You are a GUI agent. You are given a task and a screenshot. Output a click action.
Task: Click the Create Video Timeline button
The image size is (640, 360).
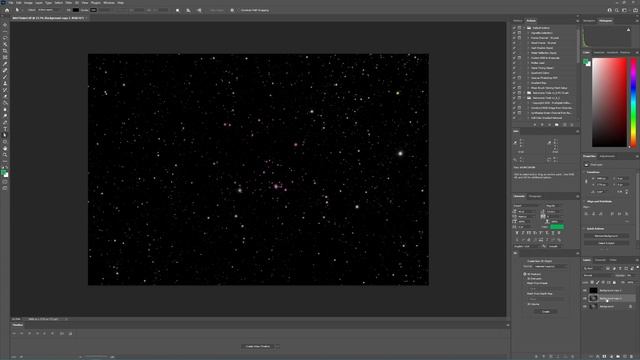(x=258, y=346)
